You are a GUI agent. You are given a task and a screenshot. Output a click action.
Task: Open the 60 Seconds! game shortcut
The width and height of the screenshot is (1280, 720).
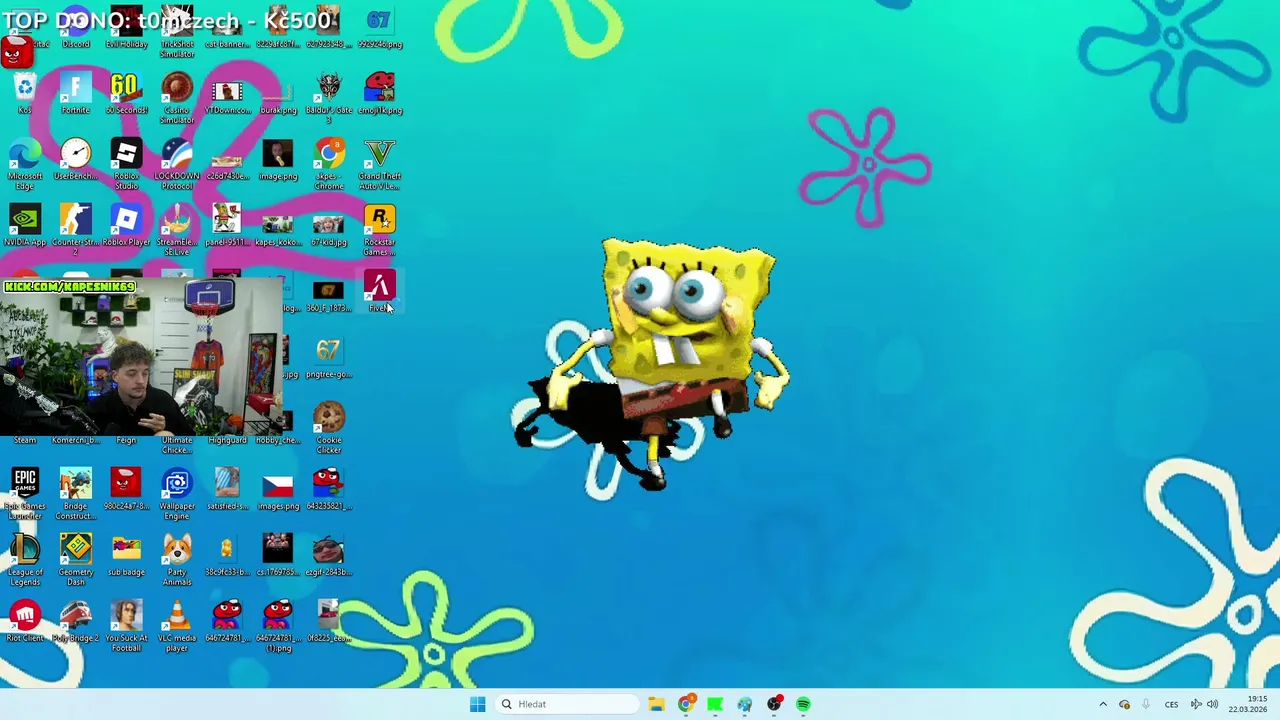pos(126,94)
